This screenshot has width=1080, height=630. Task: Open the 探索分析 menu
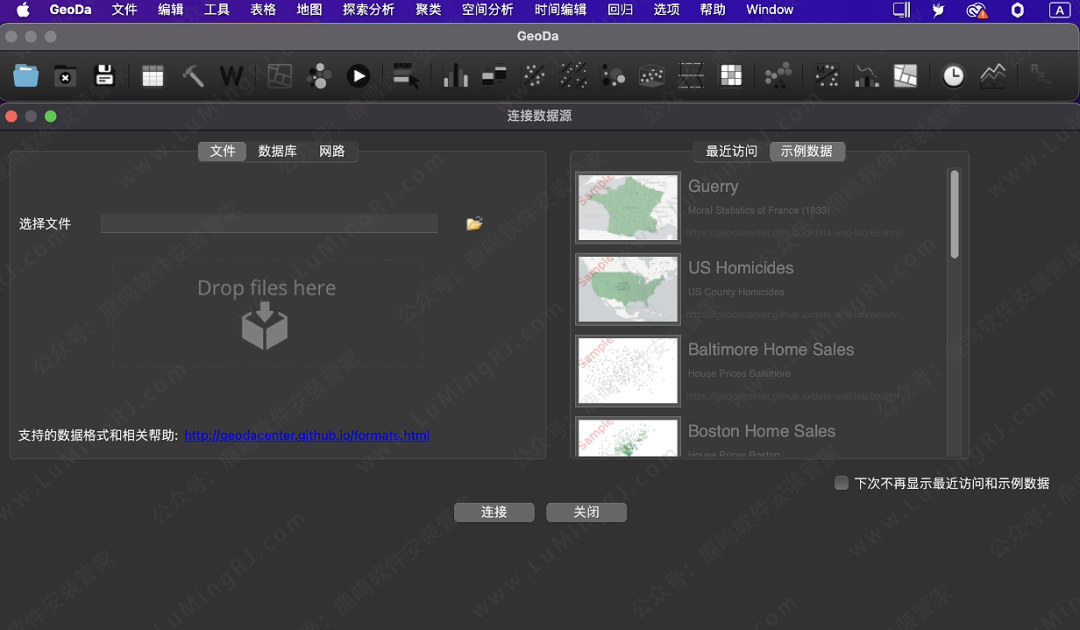tap(368, 10)
